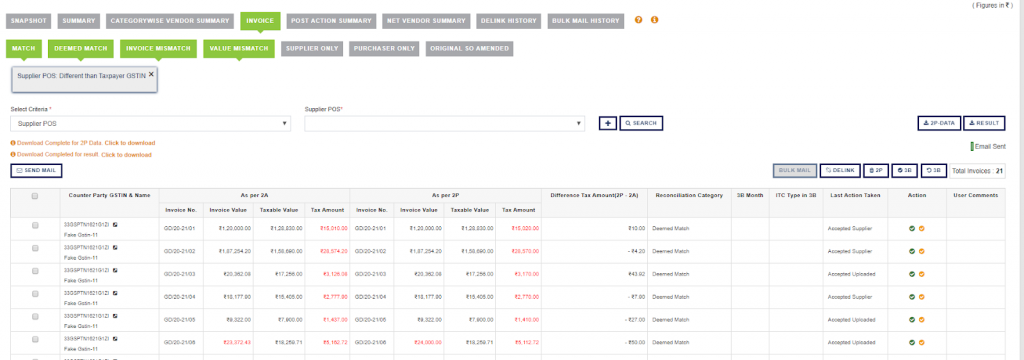The height and width of the screenshot is (360, 1024).
Task: Click green accept icon for invoice GD/20-21/05
Action: (x=912, y=320)
